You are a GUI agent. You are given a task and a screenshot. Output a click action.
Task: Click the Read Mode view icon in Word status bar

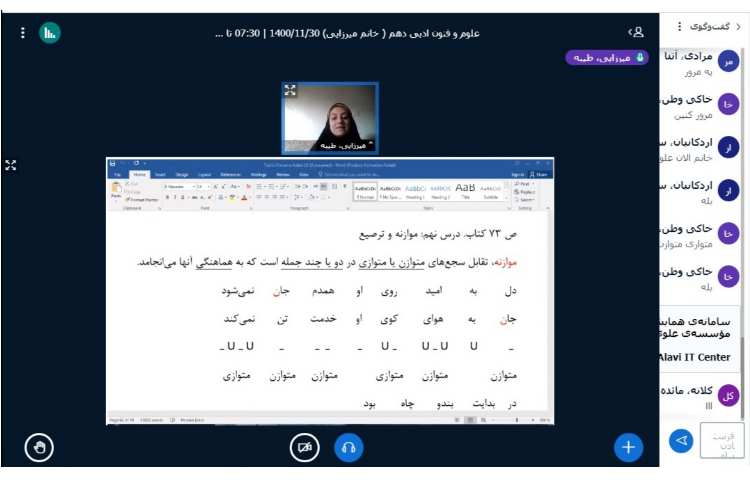pyautogui.click(x=458, y=420)
